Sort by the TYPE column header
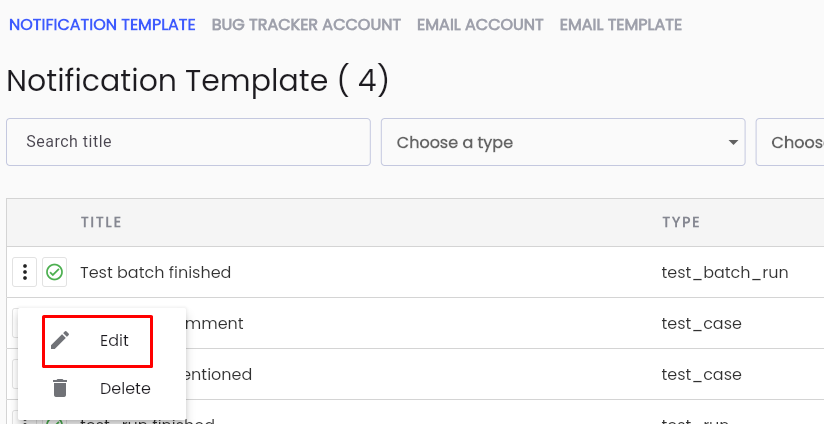Viewport: 824px width, 424px height. point(681,222)
